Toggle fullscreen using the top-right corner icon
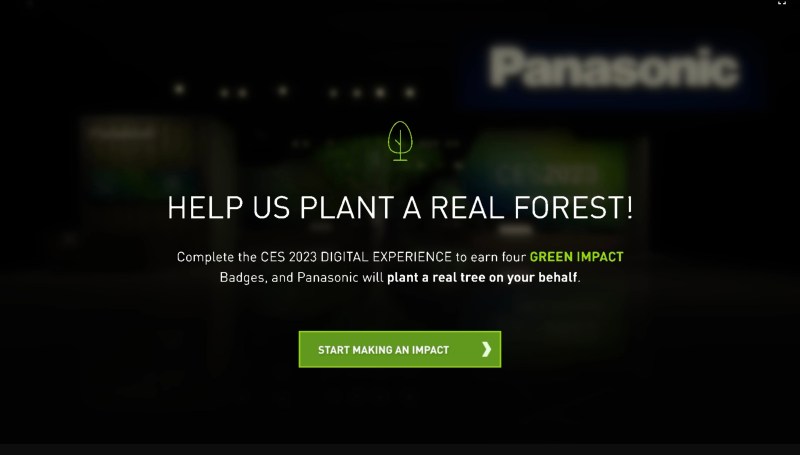 (782, 2)
